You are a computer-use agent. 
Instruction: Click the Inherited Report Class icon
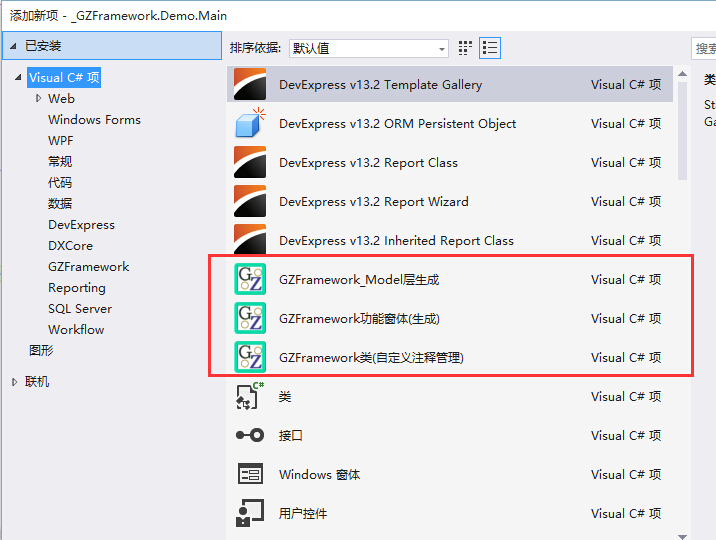pyautogui.click(x=250, y=239)
